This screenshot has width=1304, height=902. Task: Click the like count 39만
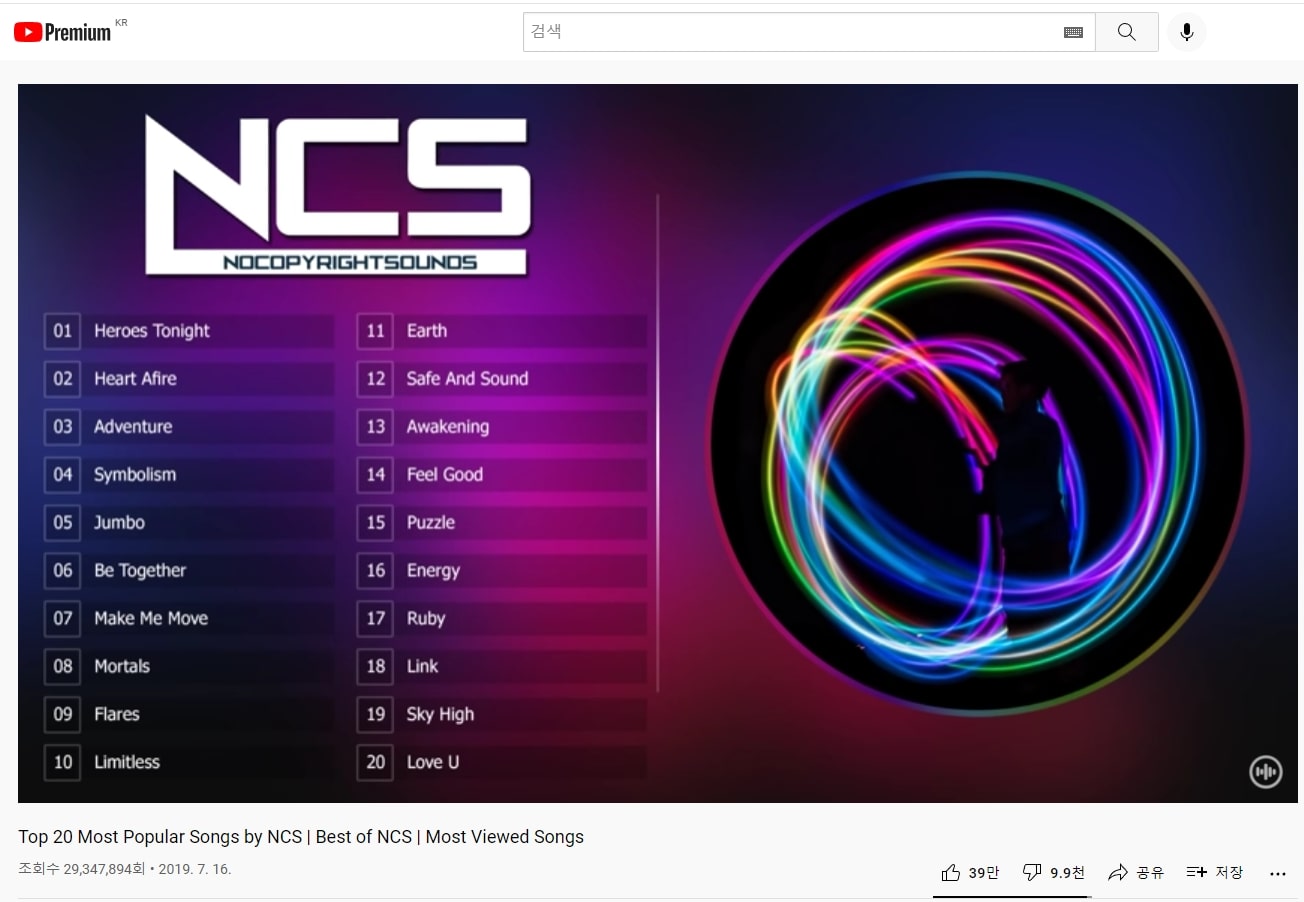click(984, 873)
